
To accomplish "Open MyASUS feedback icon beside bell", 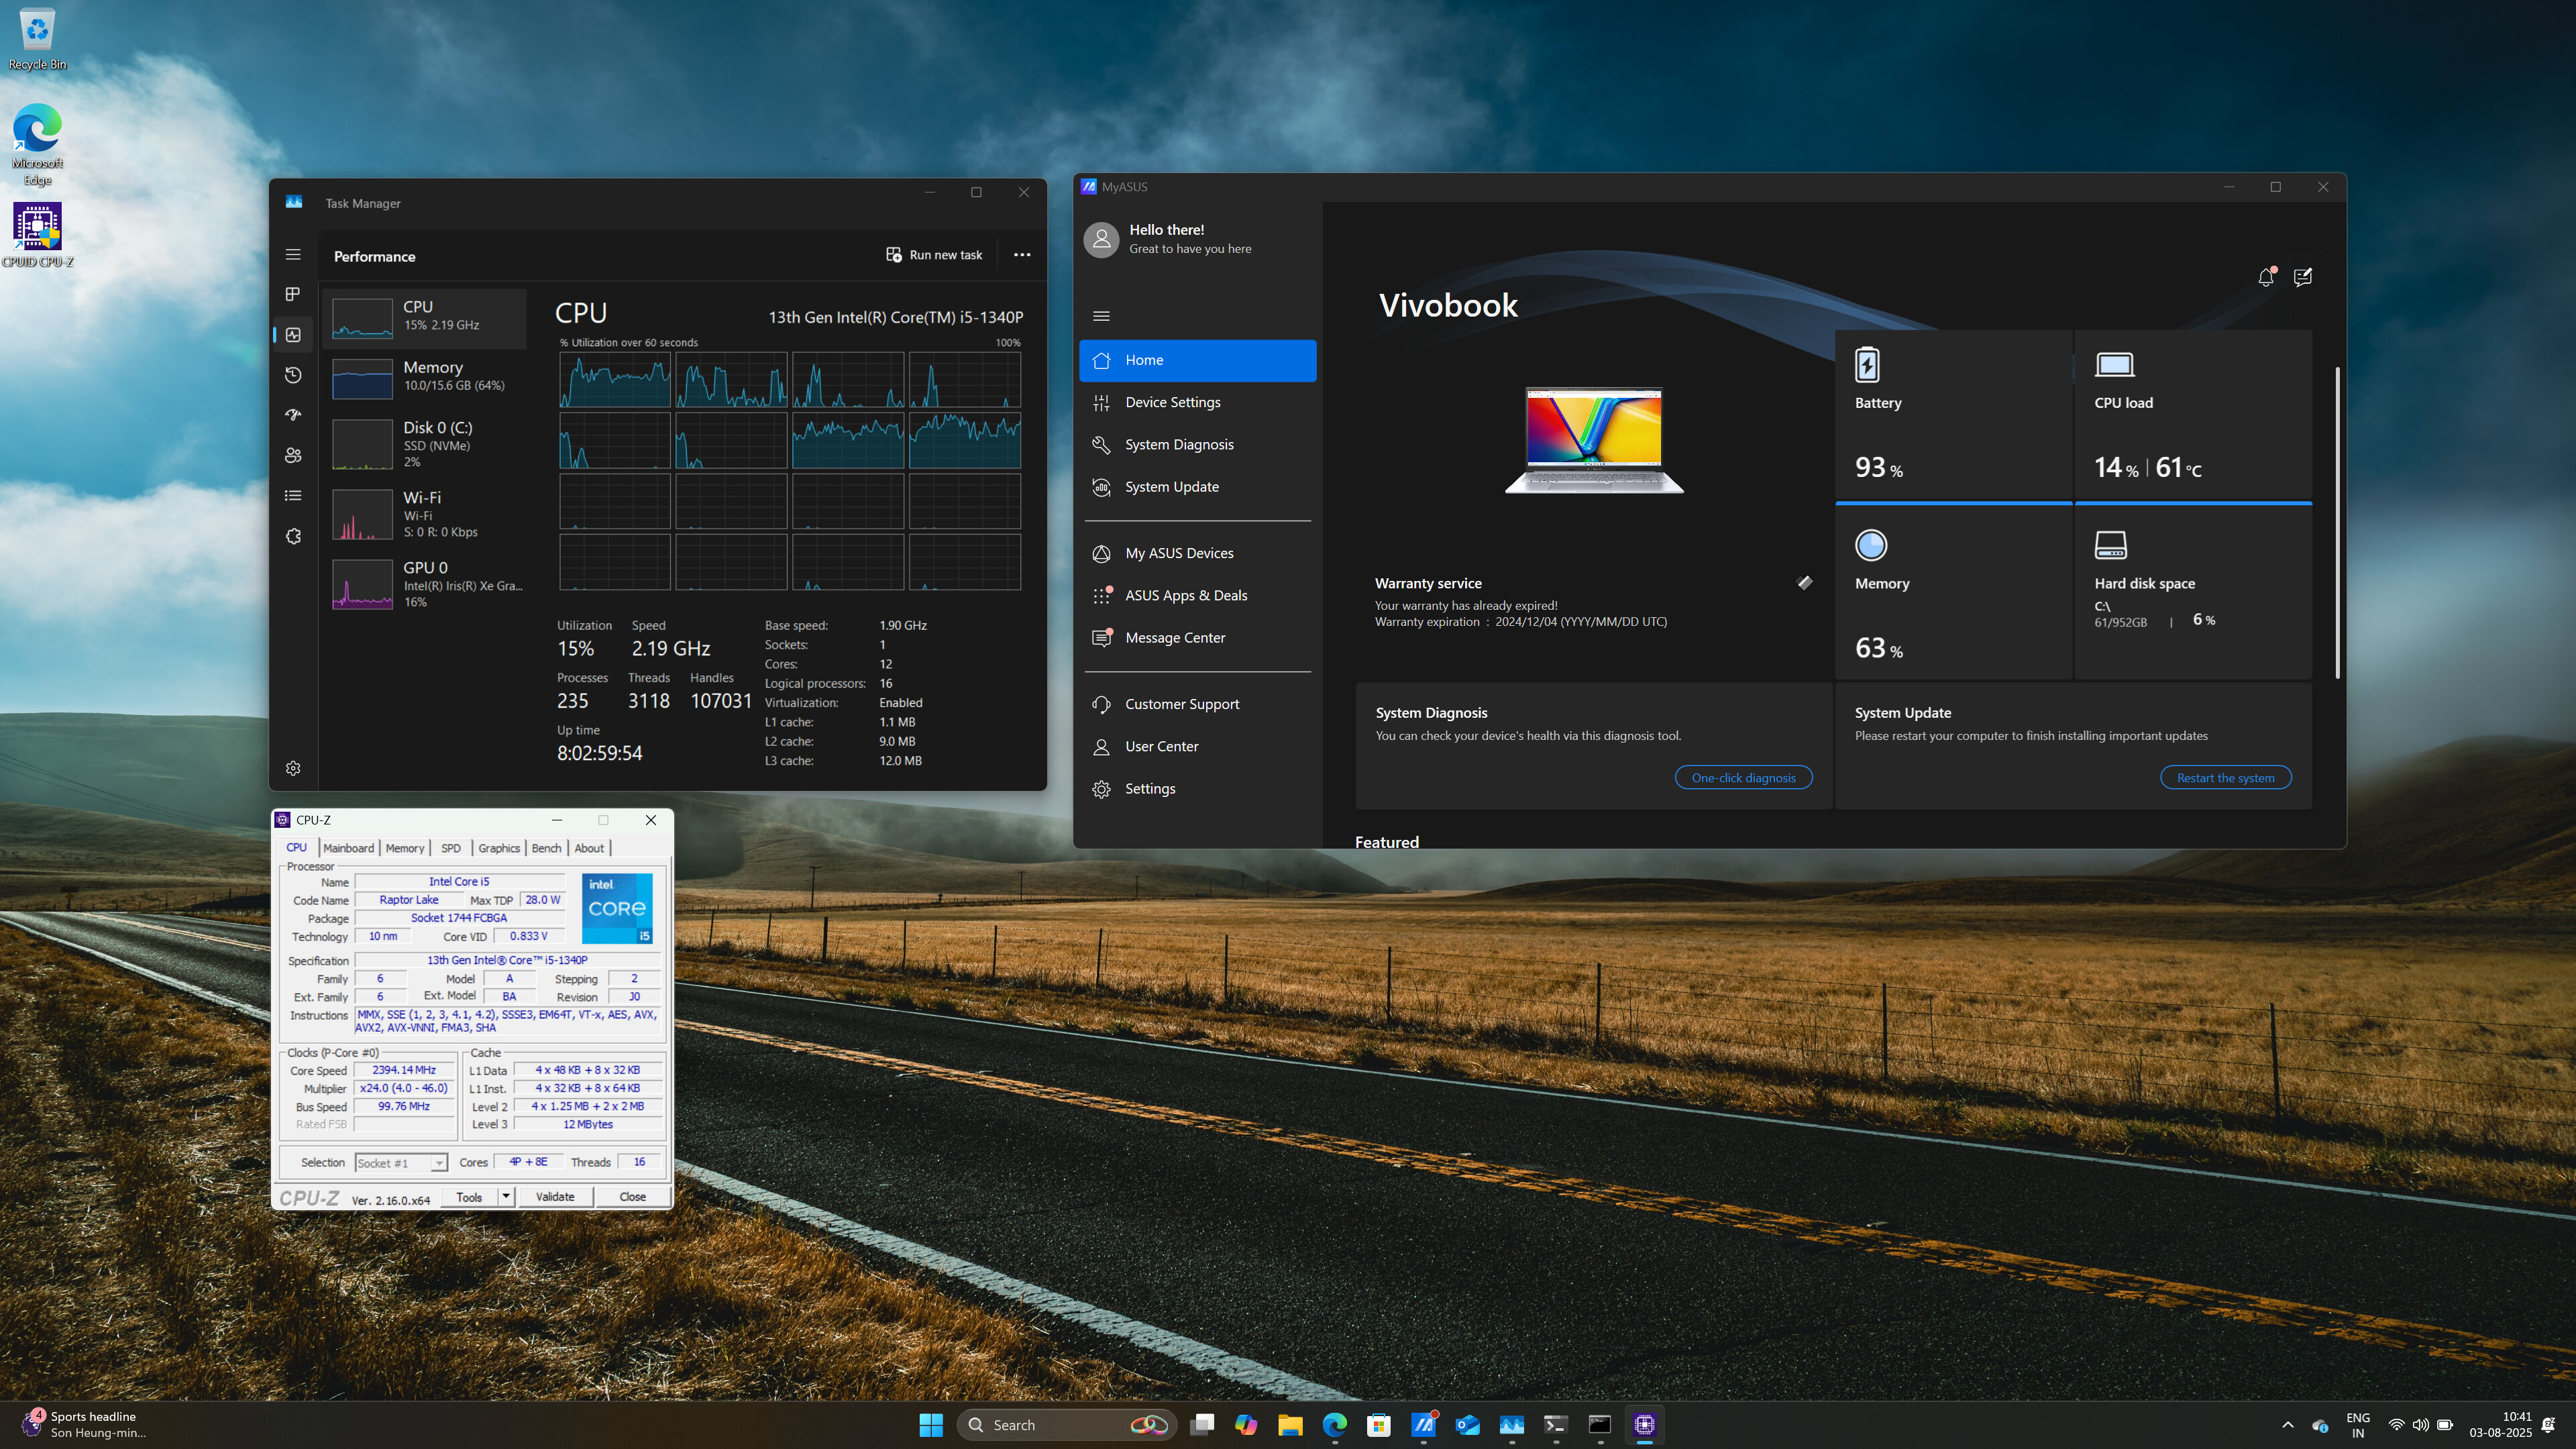I will (2303, 277).
